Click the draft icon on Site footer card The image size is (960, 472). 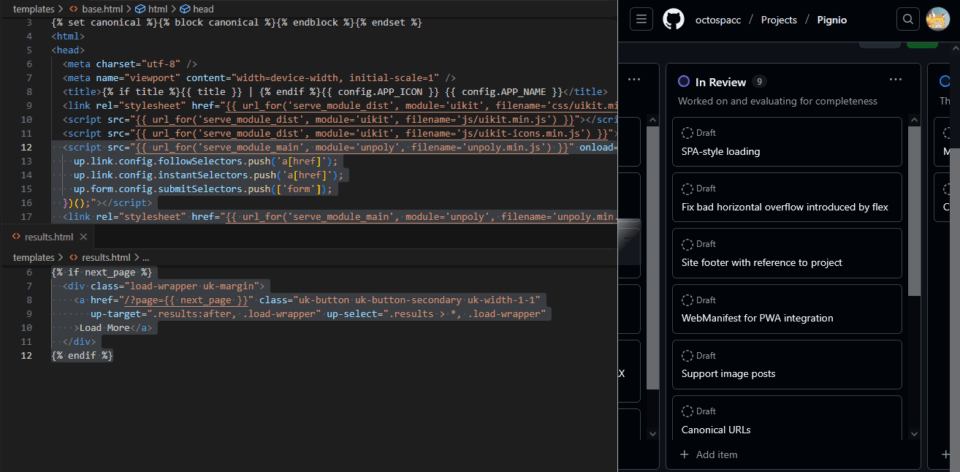pos(687,244)
